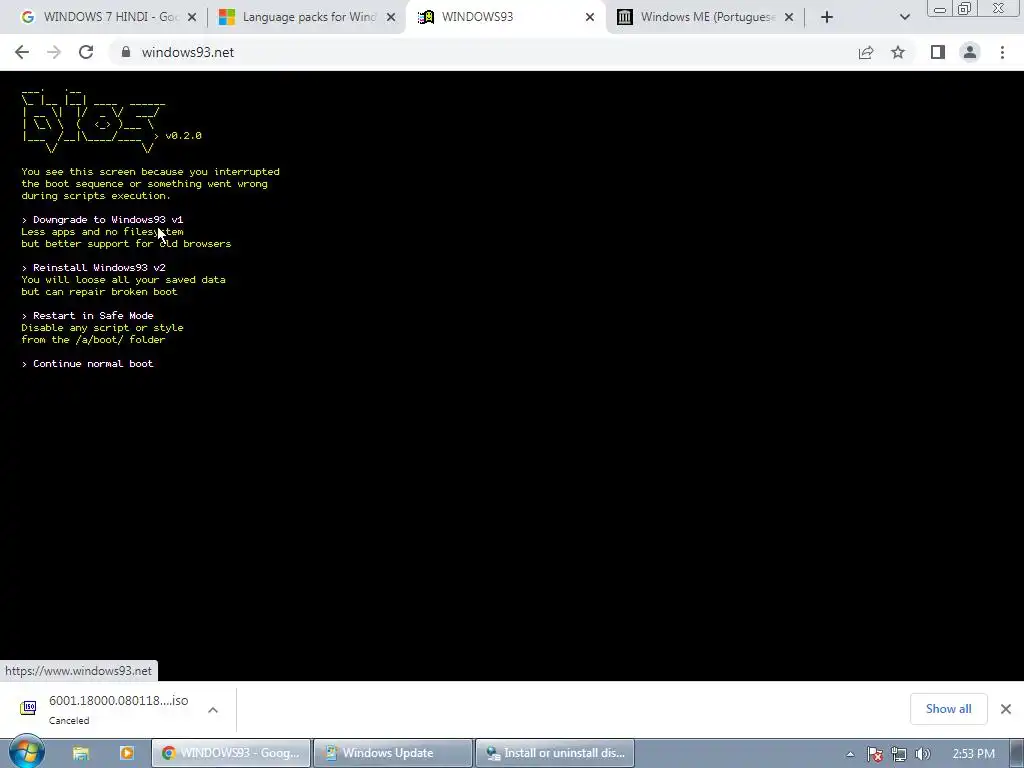Bookmark this page with the star
The height and width of the screenshot is (768, 1024).
pyautogui.click(x=898, y=52)
